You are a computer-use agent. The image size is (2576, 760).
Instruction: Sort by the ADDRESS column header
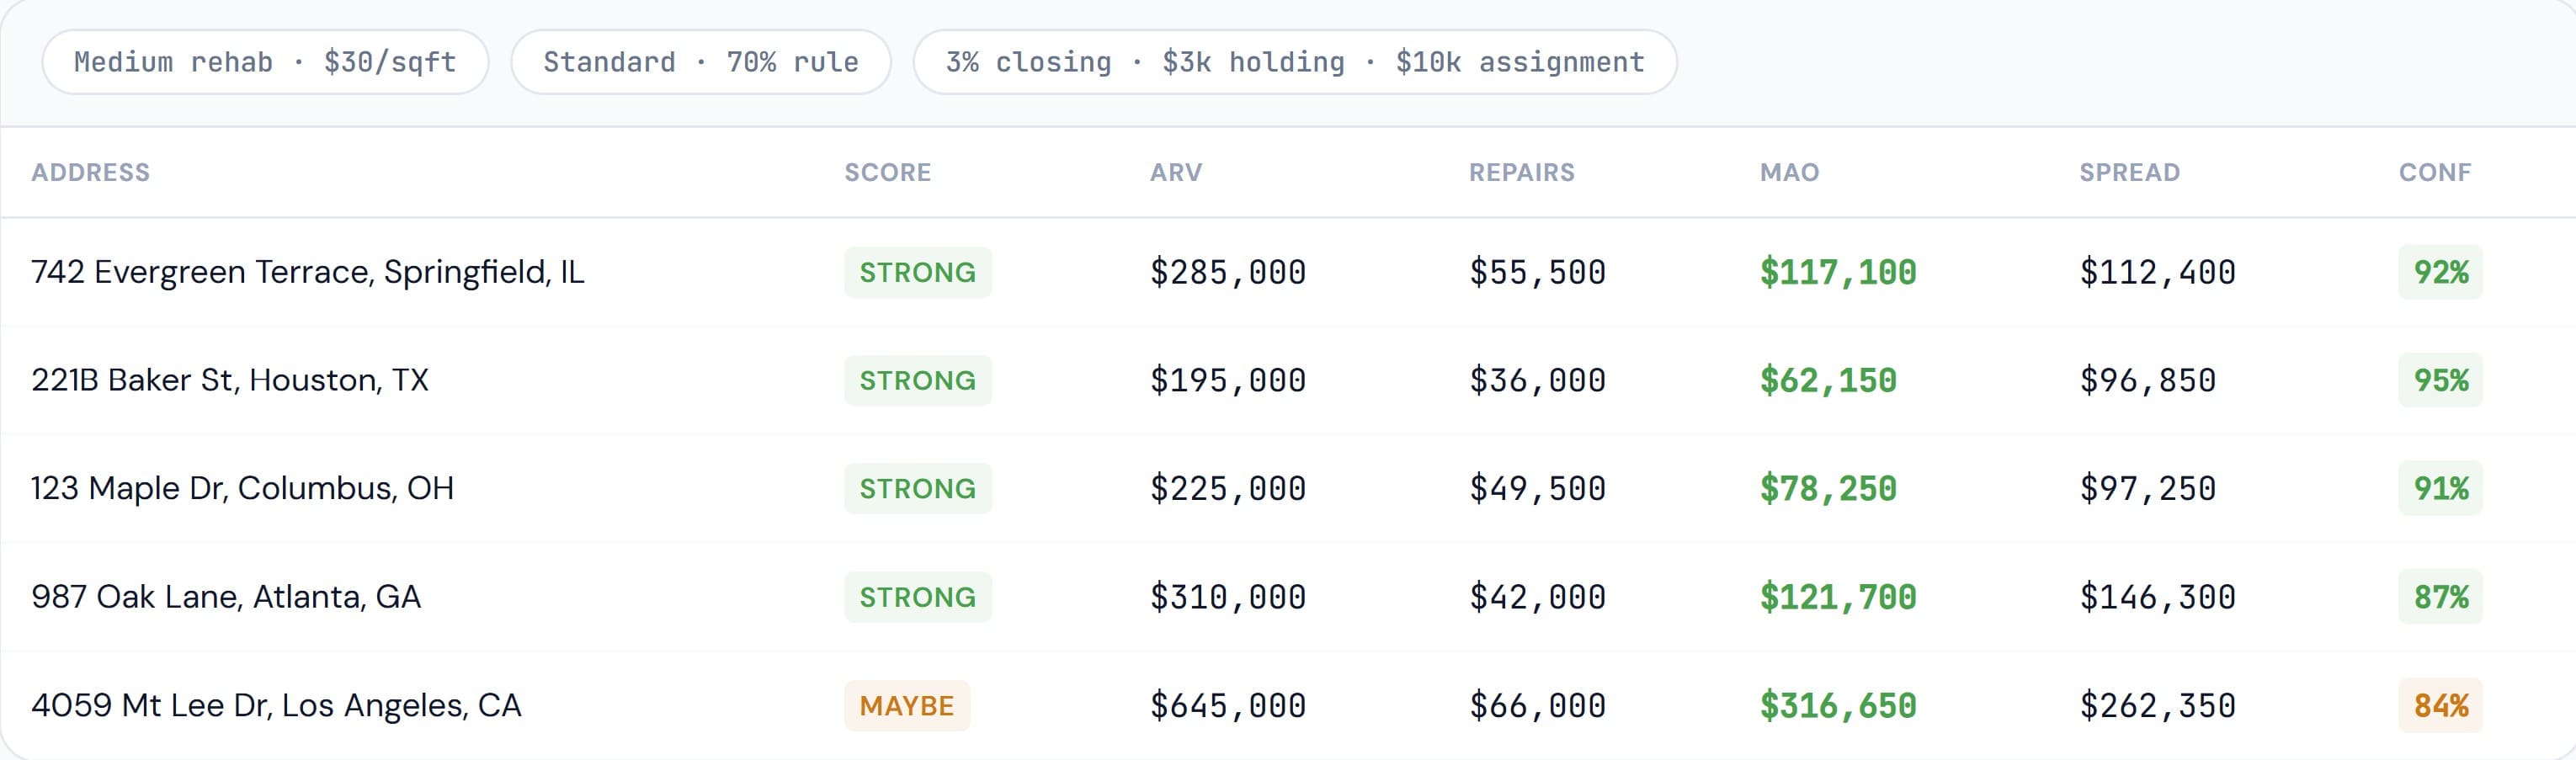tap(91, 171)
